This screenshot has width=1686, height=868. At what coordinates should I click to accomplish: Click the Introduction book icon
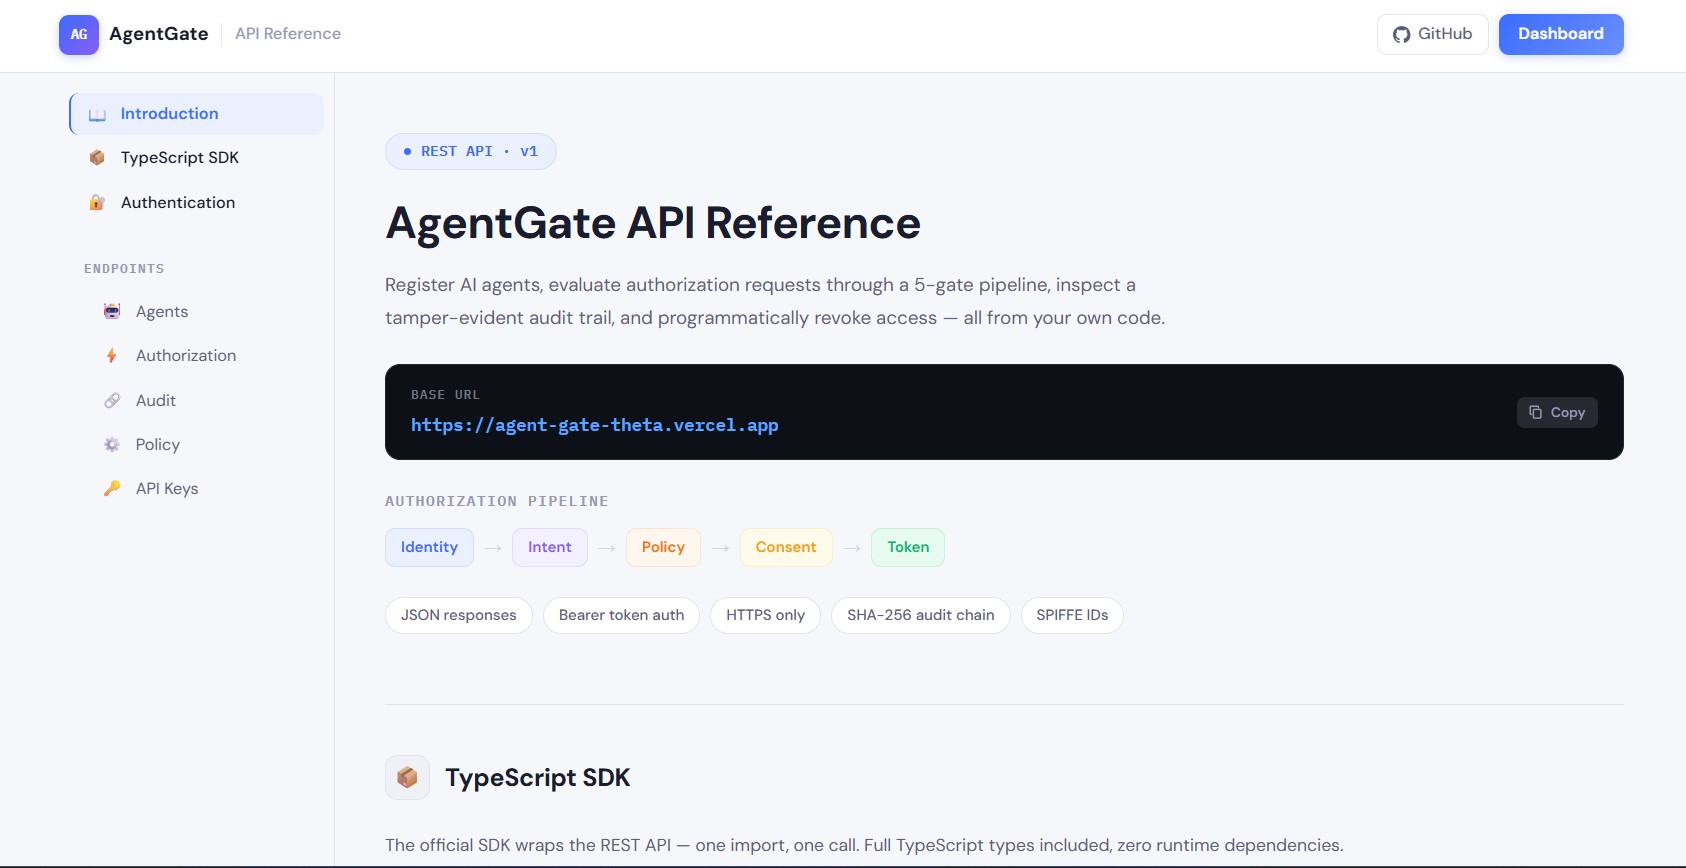tap(97, 115)
